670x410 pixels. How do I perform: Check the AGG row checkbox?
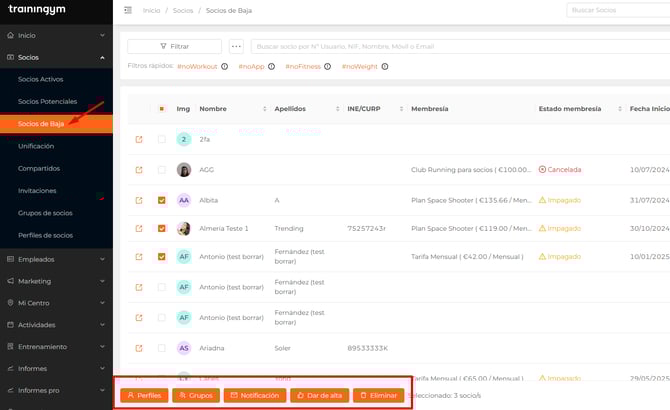(x=162, y=170)
